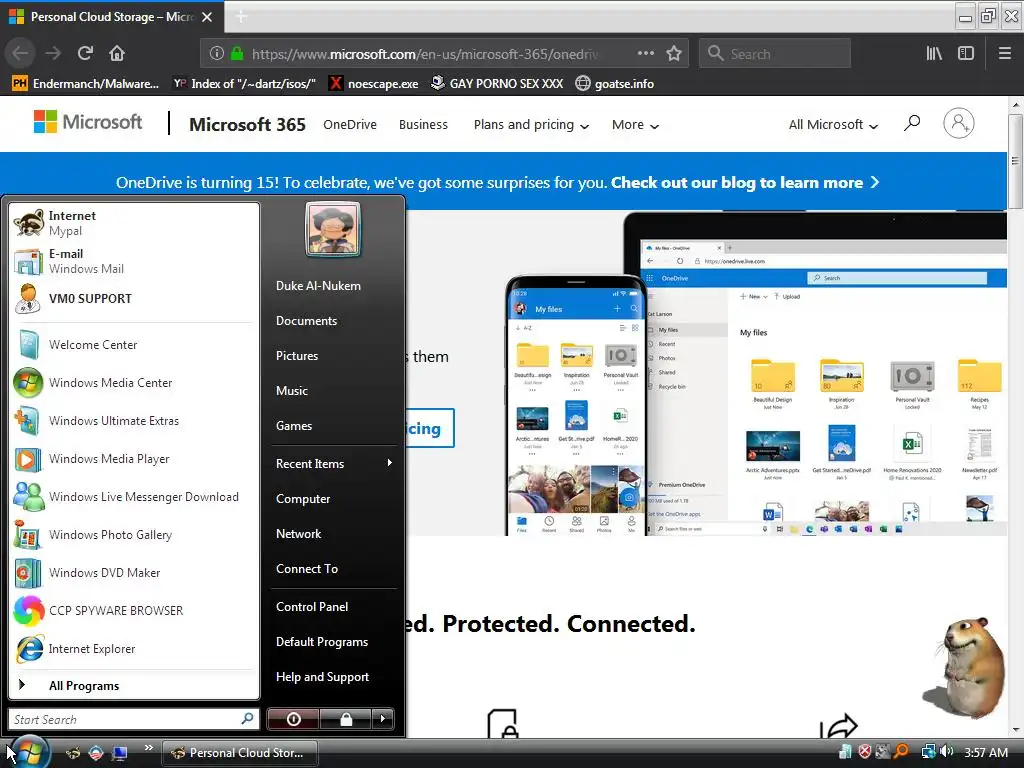Screen dimensions: 1024x768
Task: Click the browser Search box
Action: click(x=775, y=54)
